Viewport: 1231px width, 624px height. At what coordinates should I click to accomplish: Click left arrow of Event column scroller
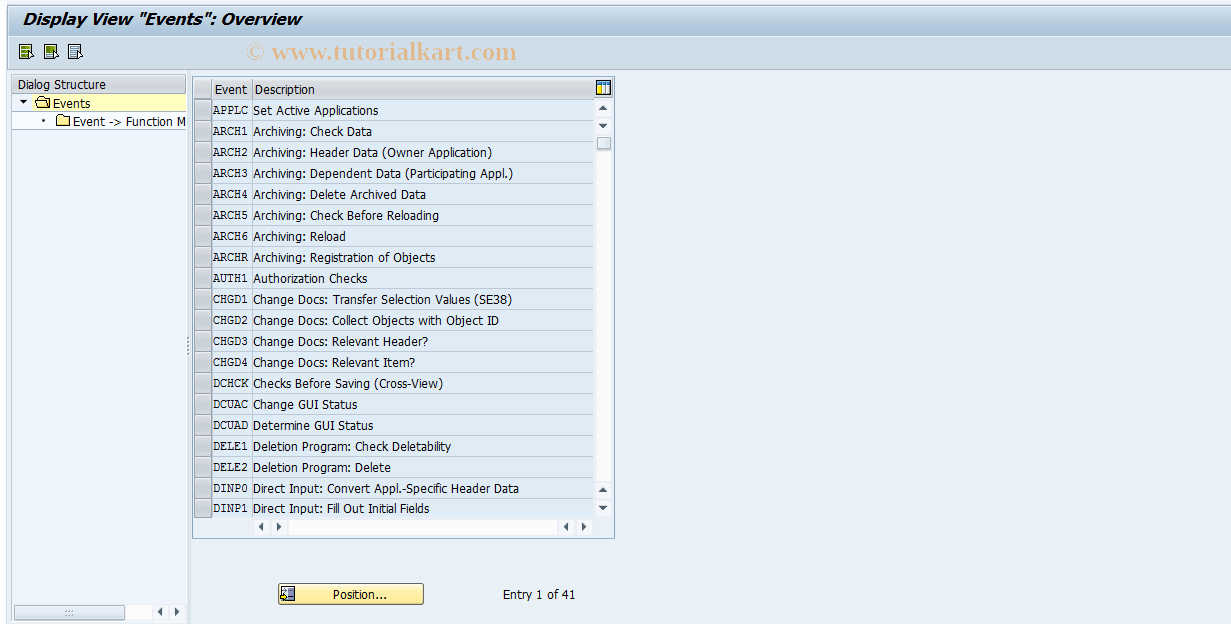click(x=262, y=526)
